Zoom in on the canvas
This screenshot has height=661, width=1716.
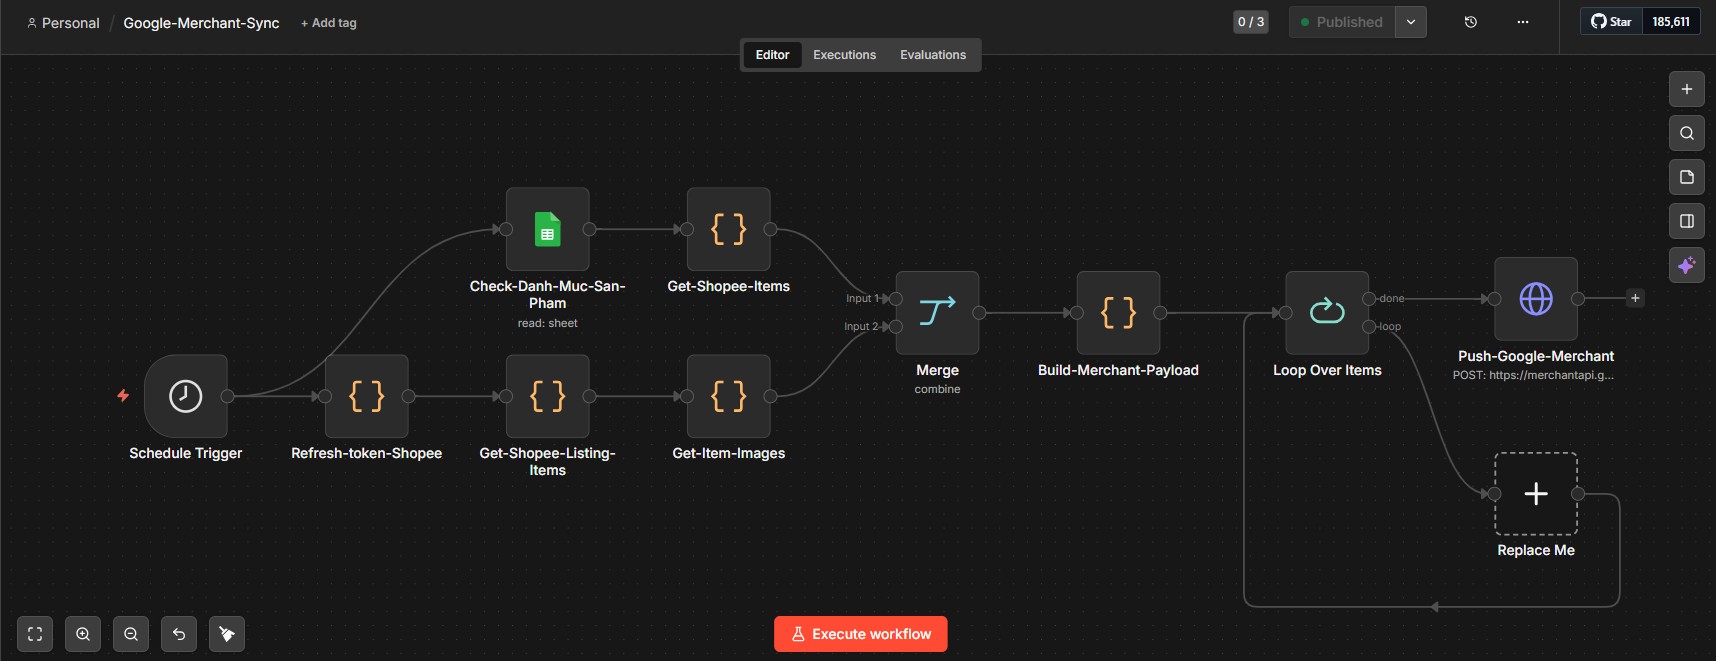83,634
